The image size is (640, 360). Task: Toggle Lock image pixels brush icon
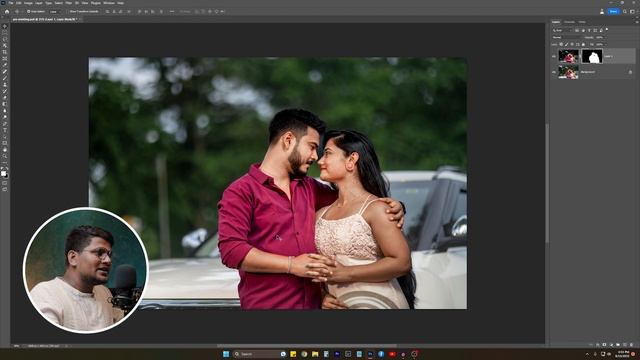567,44
